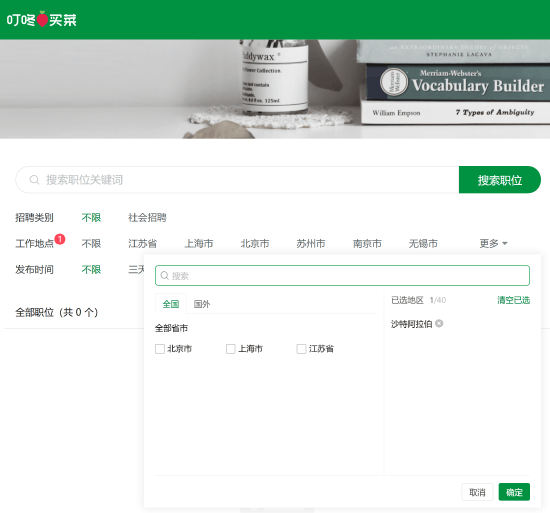Click the 确定 button

[514, 492]
